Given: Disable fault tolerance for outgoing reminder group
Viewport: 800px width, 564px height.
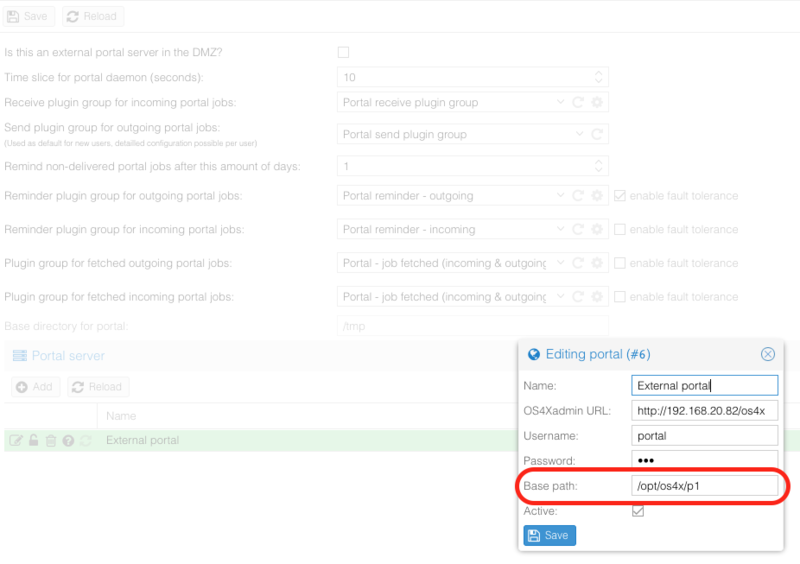Looking at the screenshot, I should coord(620,196).
